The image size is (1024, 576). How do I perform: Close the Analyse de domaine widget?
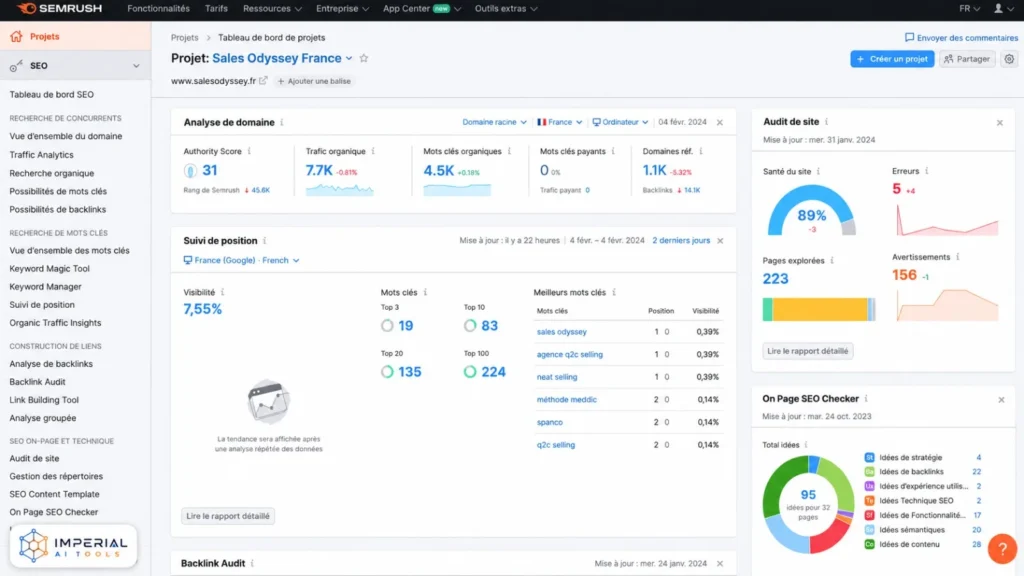point(720,122)
